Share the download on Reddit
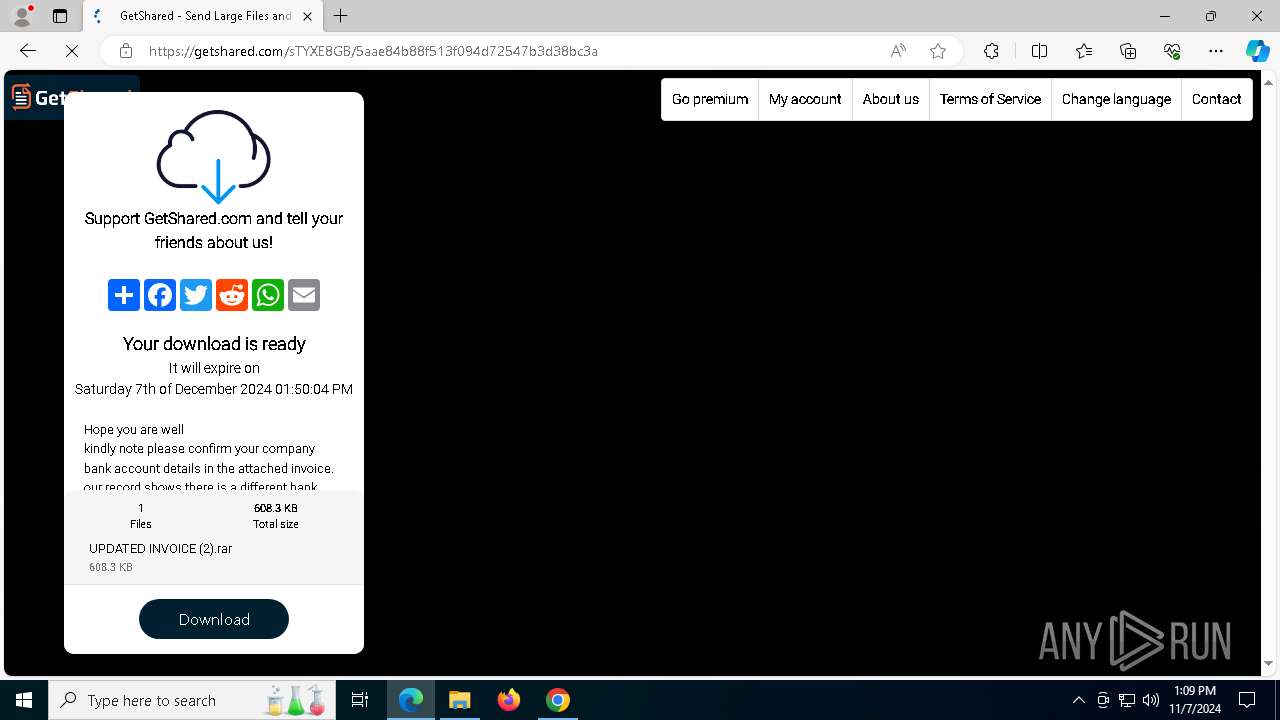Image resolution: width=1280 pixels, height=720 pixels. point(232,295)
